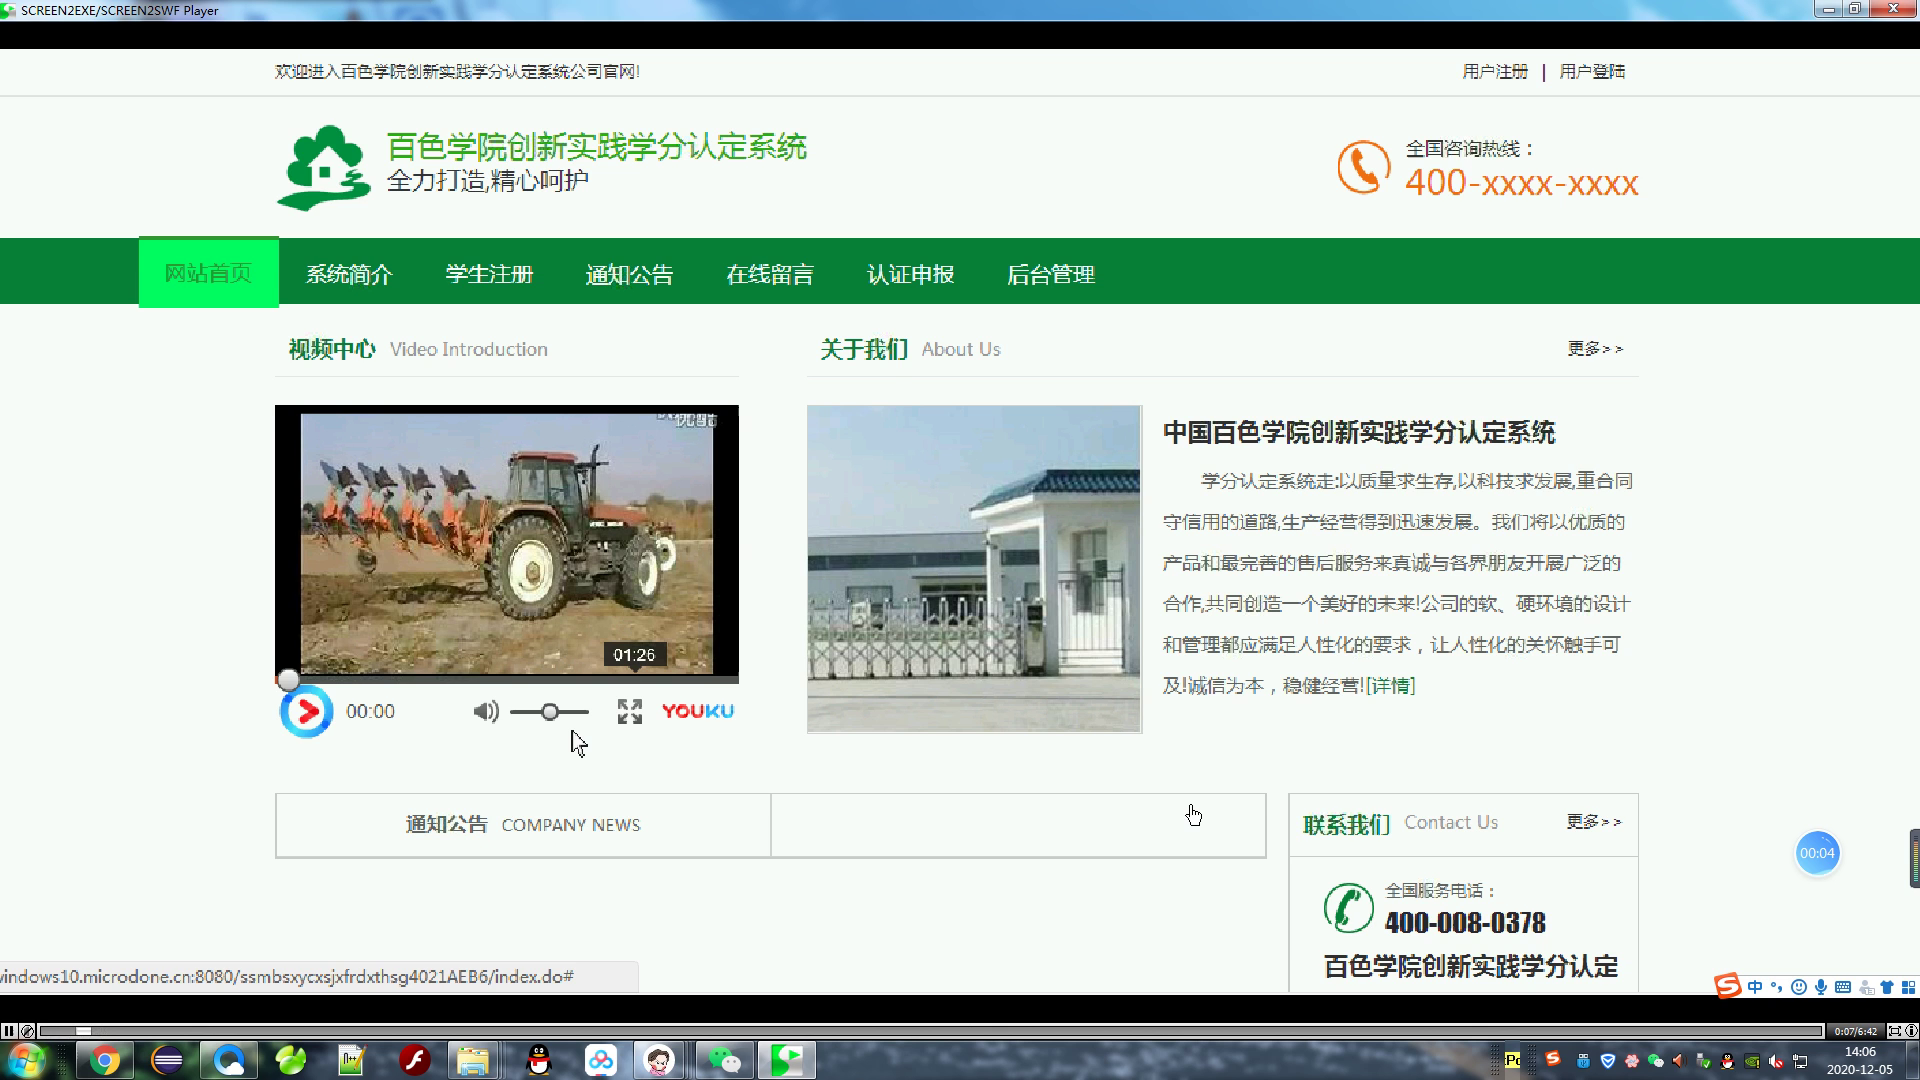Open WeChat from the taskbar
This screenshot has width=1920, height=1080.
[x=725, y=1060]
